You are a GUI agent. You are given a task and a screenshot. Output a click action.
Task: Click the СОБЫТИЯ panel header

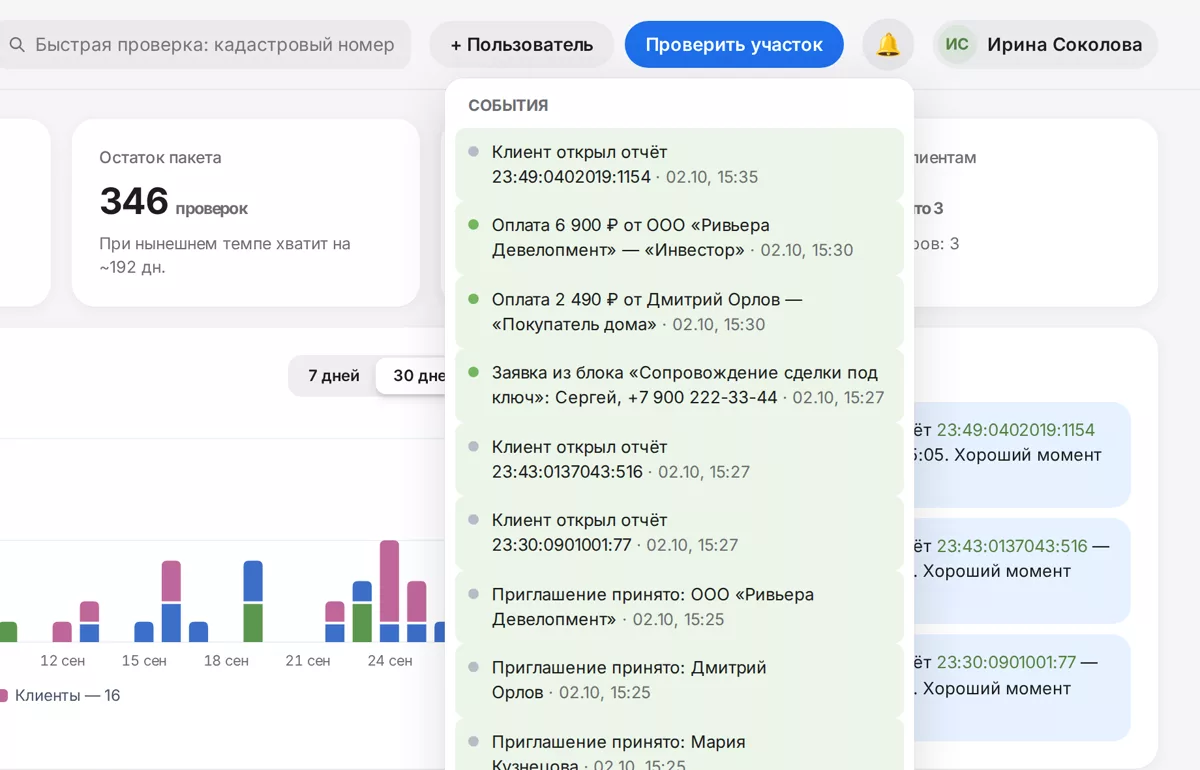pyautogui.click(x=508, y=105)
